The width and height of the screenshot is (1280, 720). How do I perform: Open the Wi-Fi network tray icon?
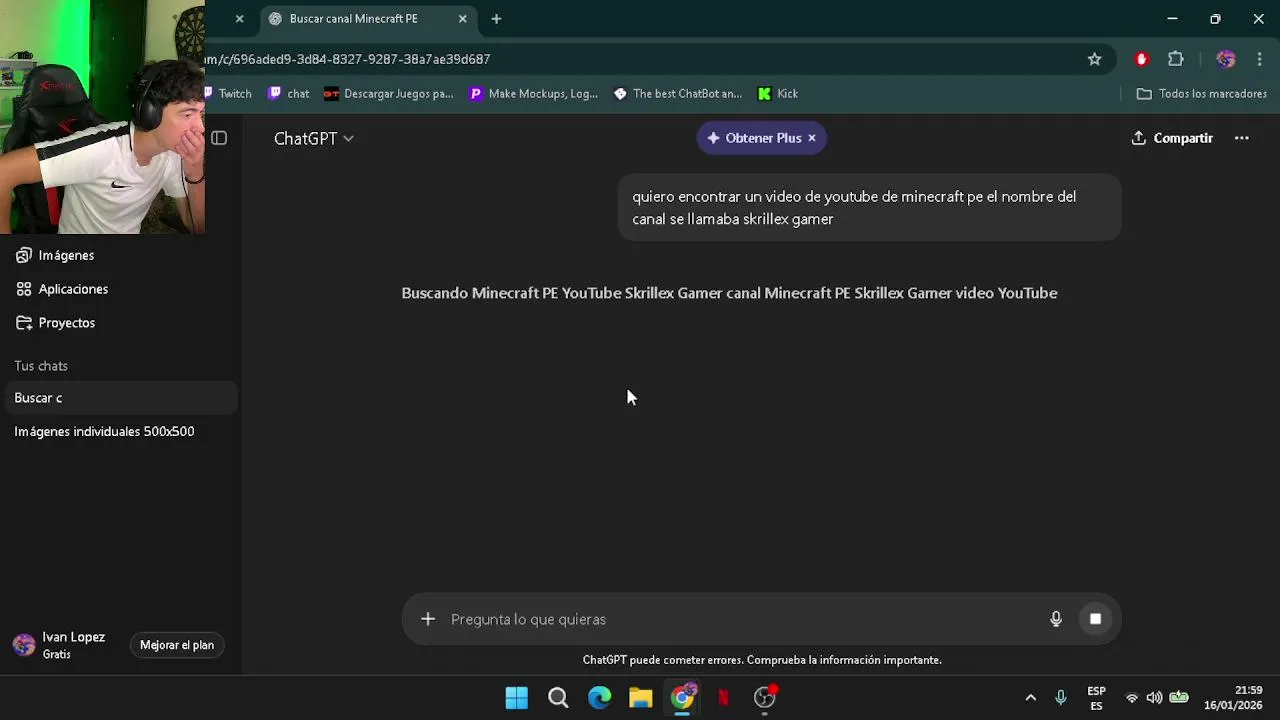point(1132,698)
